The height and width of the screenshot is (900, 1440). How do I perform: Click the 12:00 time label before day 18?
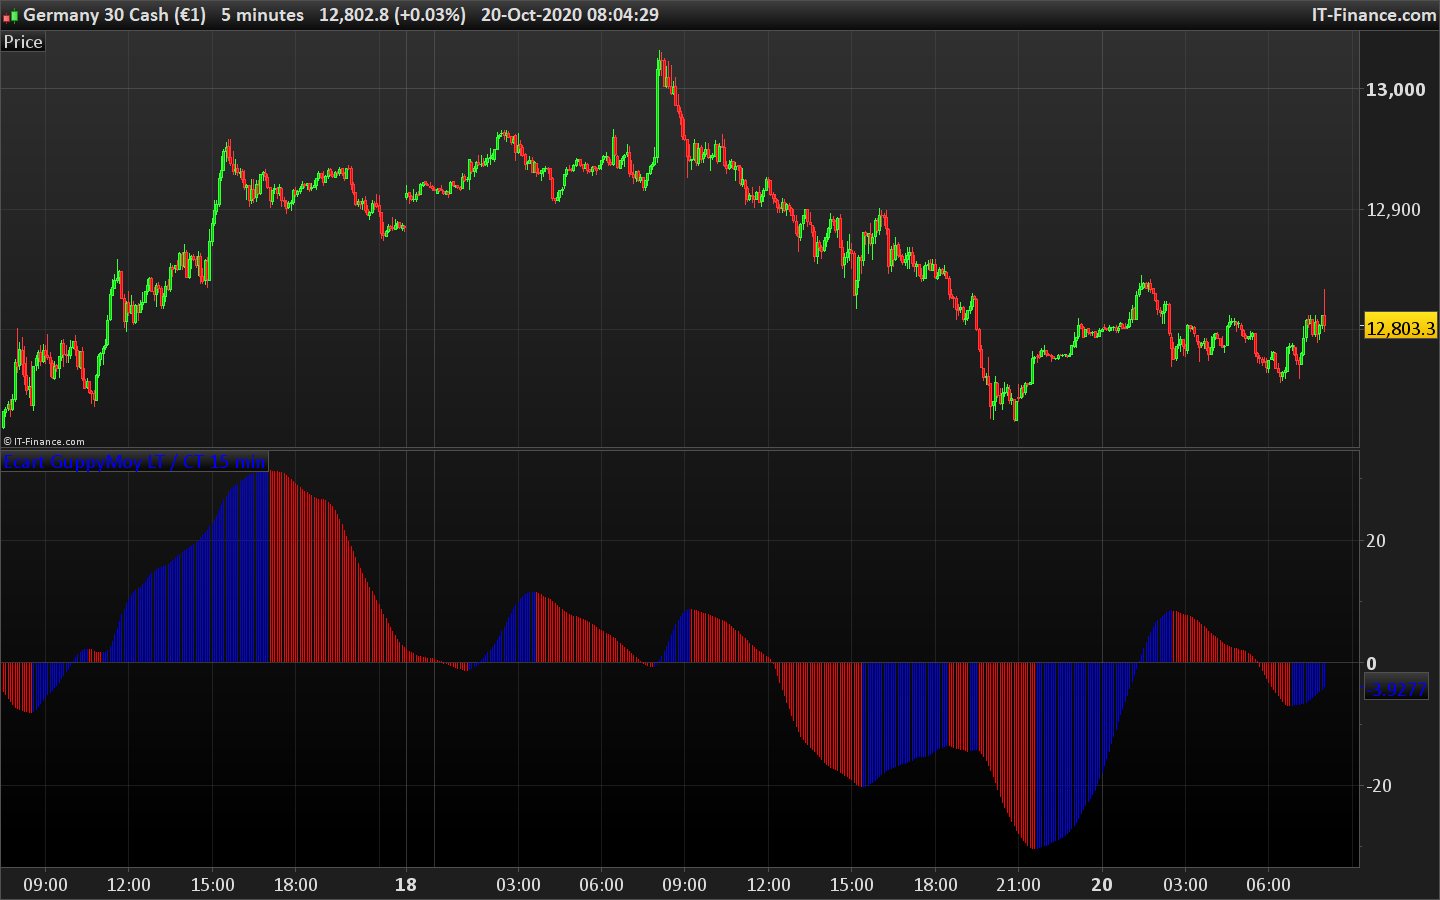click(129, 885)
